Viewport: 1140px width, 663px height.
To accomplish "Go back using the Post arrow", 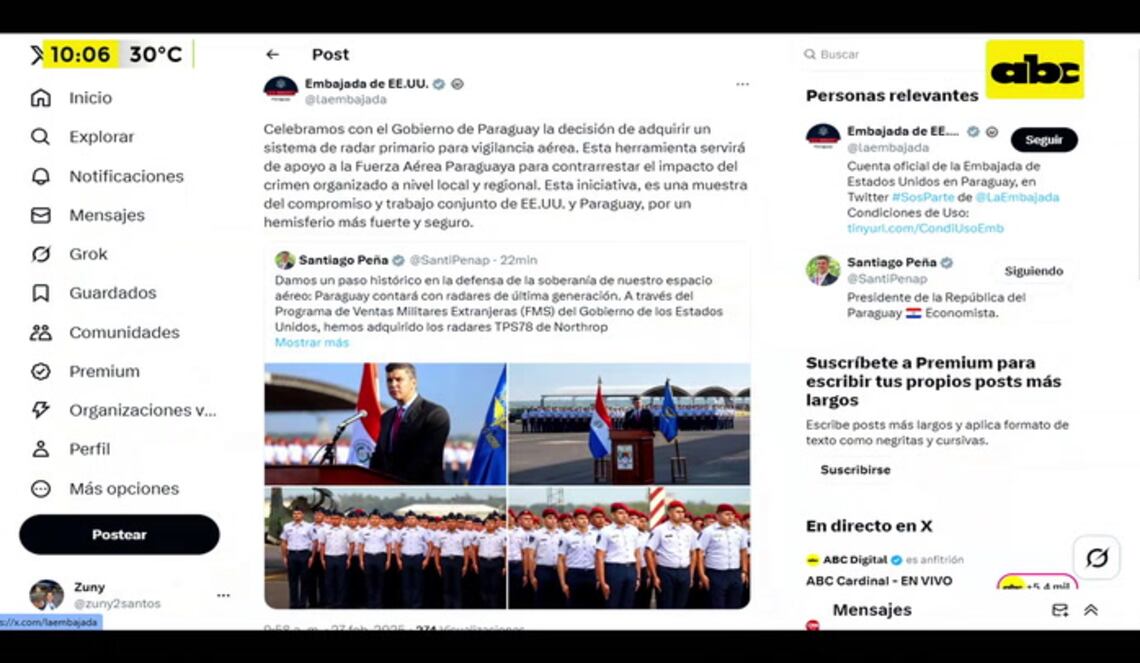I will [273, 55].
